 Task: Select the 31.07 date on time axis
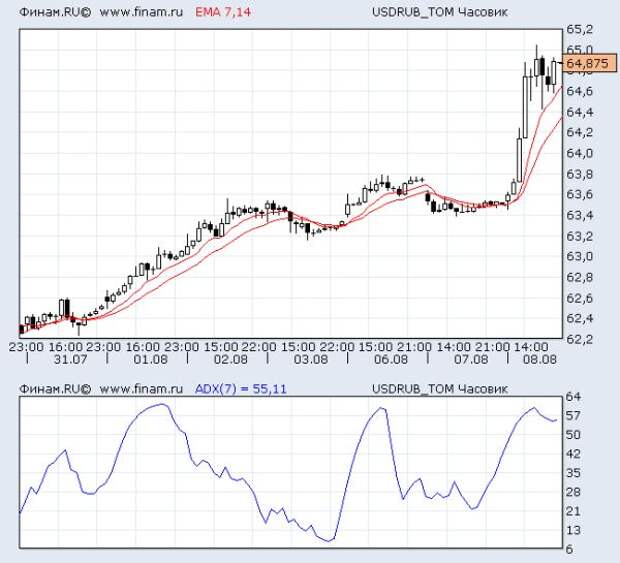coord(68,359)
